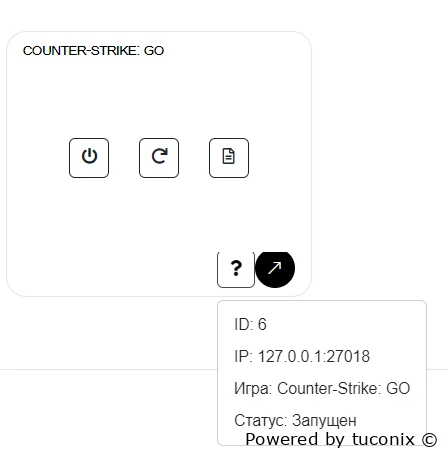Viewport: 448px width, 458px height.
Task: Click the IP: 127.0.0.1:27018 address line
Action: click(x=302, y=356)
